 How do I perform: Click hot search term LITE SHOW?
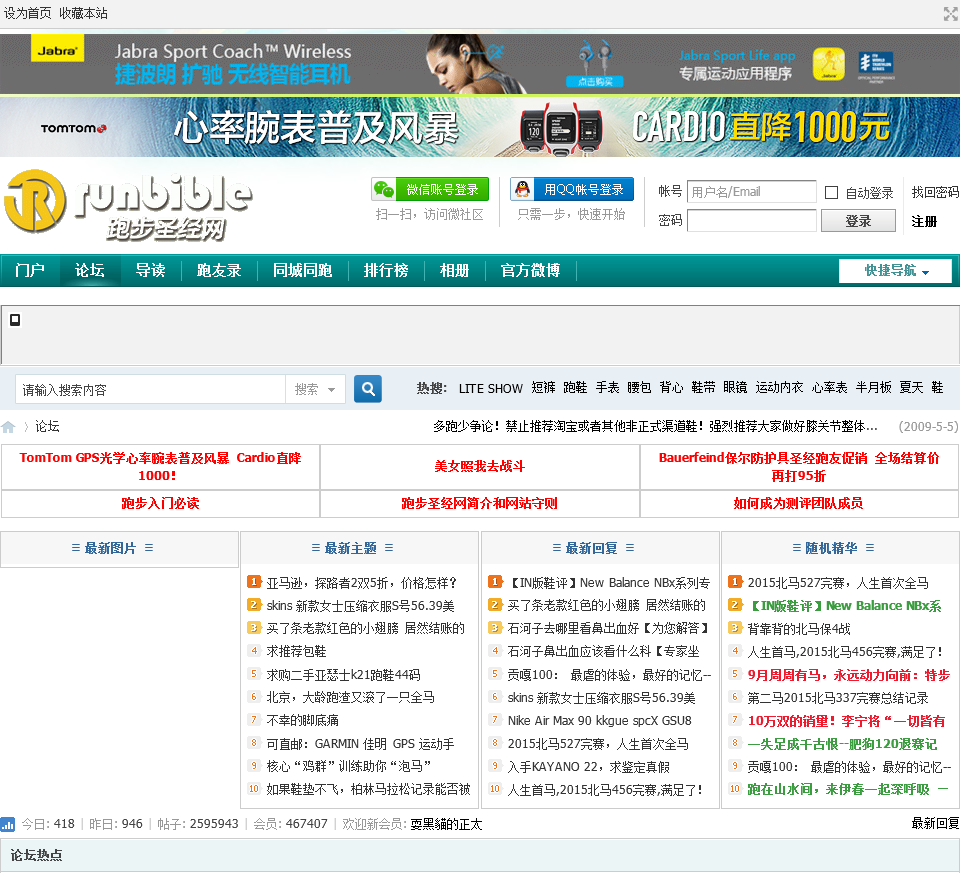(490, 388)
